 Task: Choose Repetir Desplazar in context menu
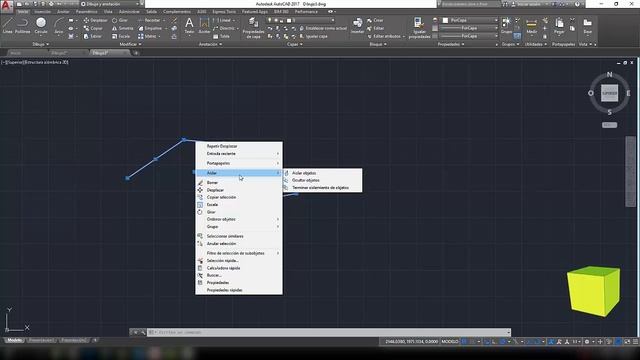coord(239,146)
